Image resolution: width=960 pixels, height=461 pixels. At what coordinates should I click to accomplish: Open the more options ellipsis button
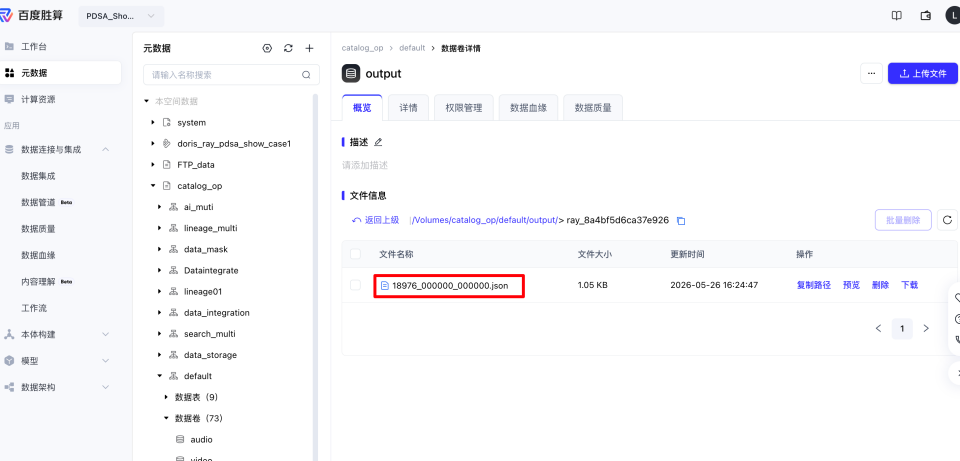(x=871, y=73)
